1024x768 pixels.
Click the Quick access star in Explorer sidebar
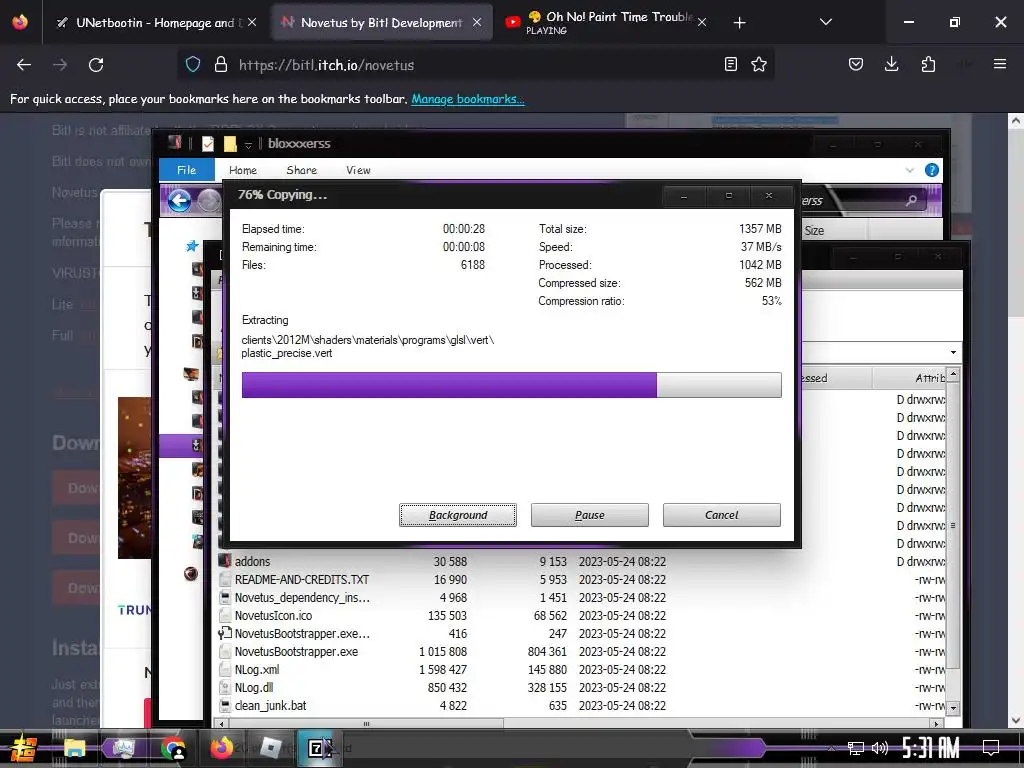(192, 246)
